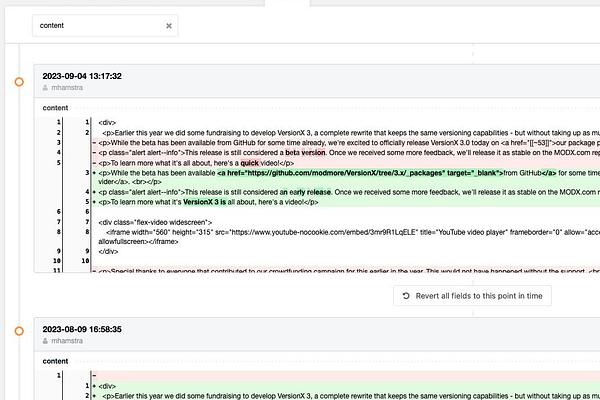
Task: Clear the content filter with the x icon
Action: coord(169,26)
